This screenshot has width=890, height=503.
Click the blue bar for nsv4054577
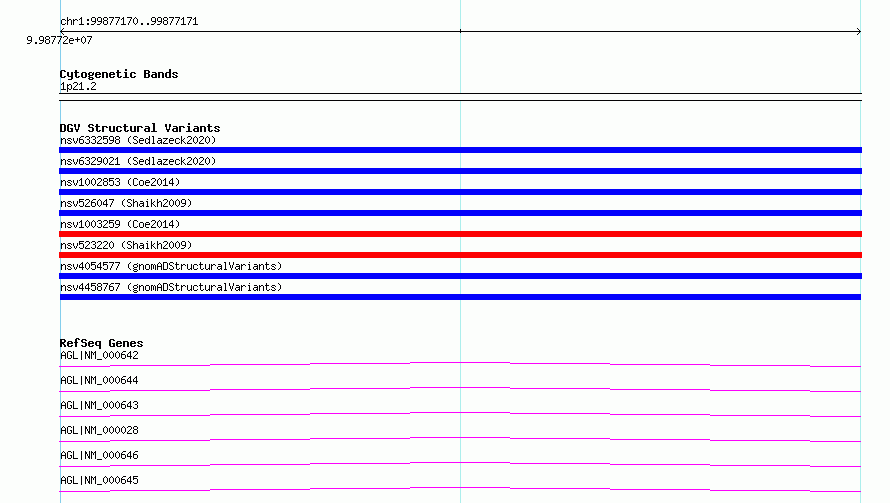pyautogui.click(x=460, y=276)
